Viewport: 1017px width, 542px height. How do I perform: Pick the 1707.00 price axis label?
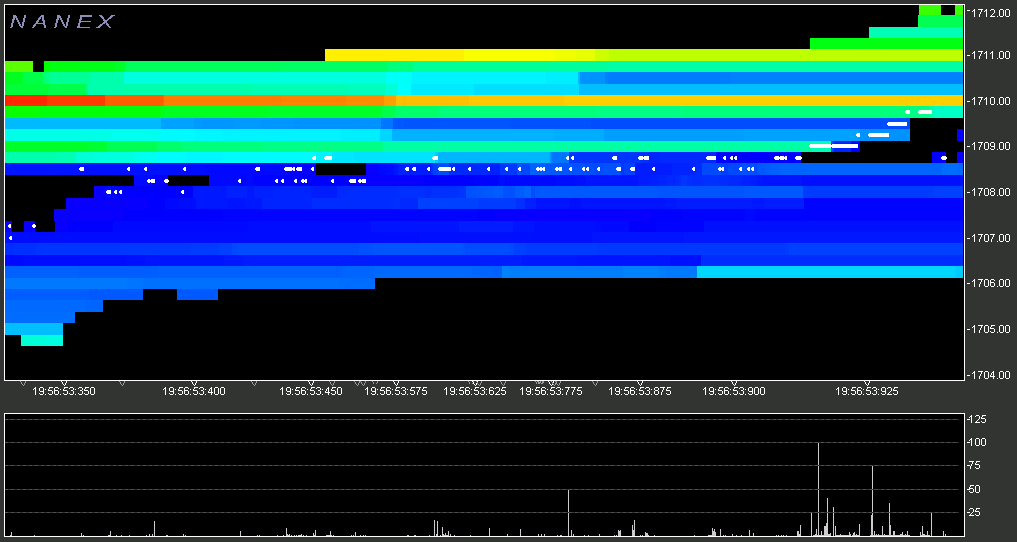991,238
